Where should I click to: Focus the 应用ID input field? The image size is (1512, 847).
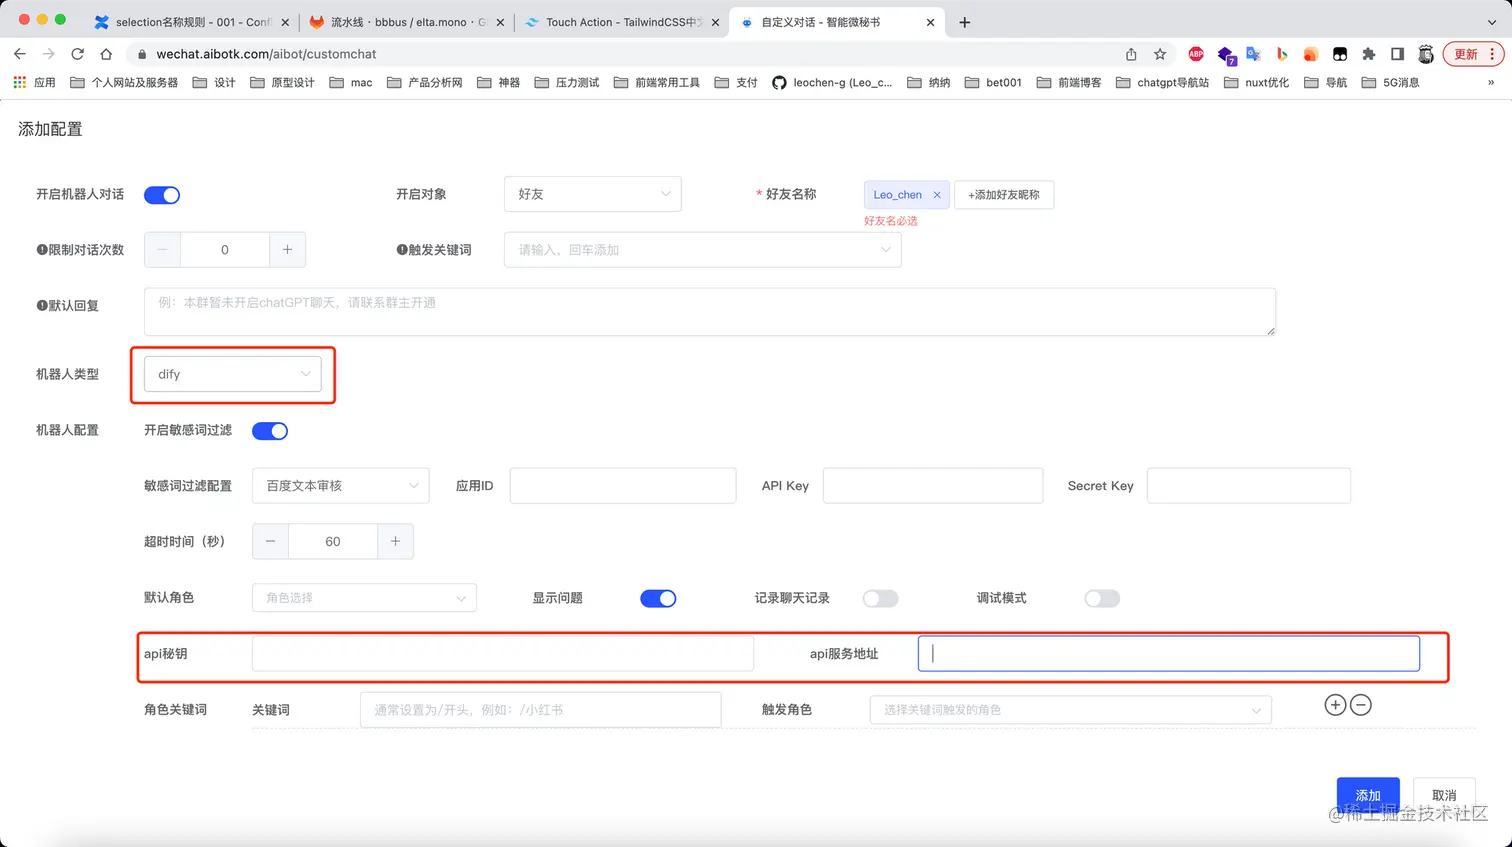point(623,486)
